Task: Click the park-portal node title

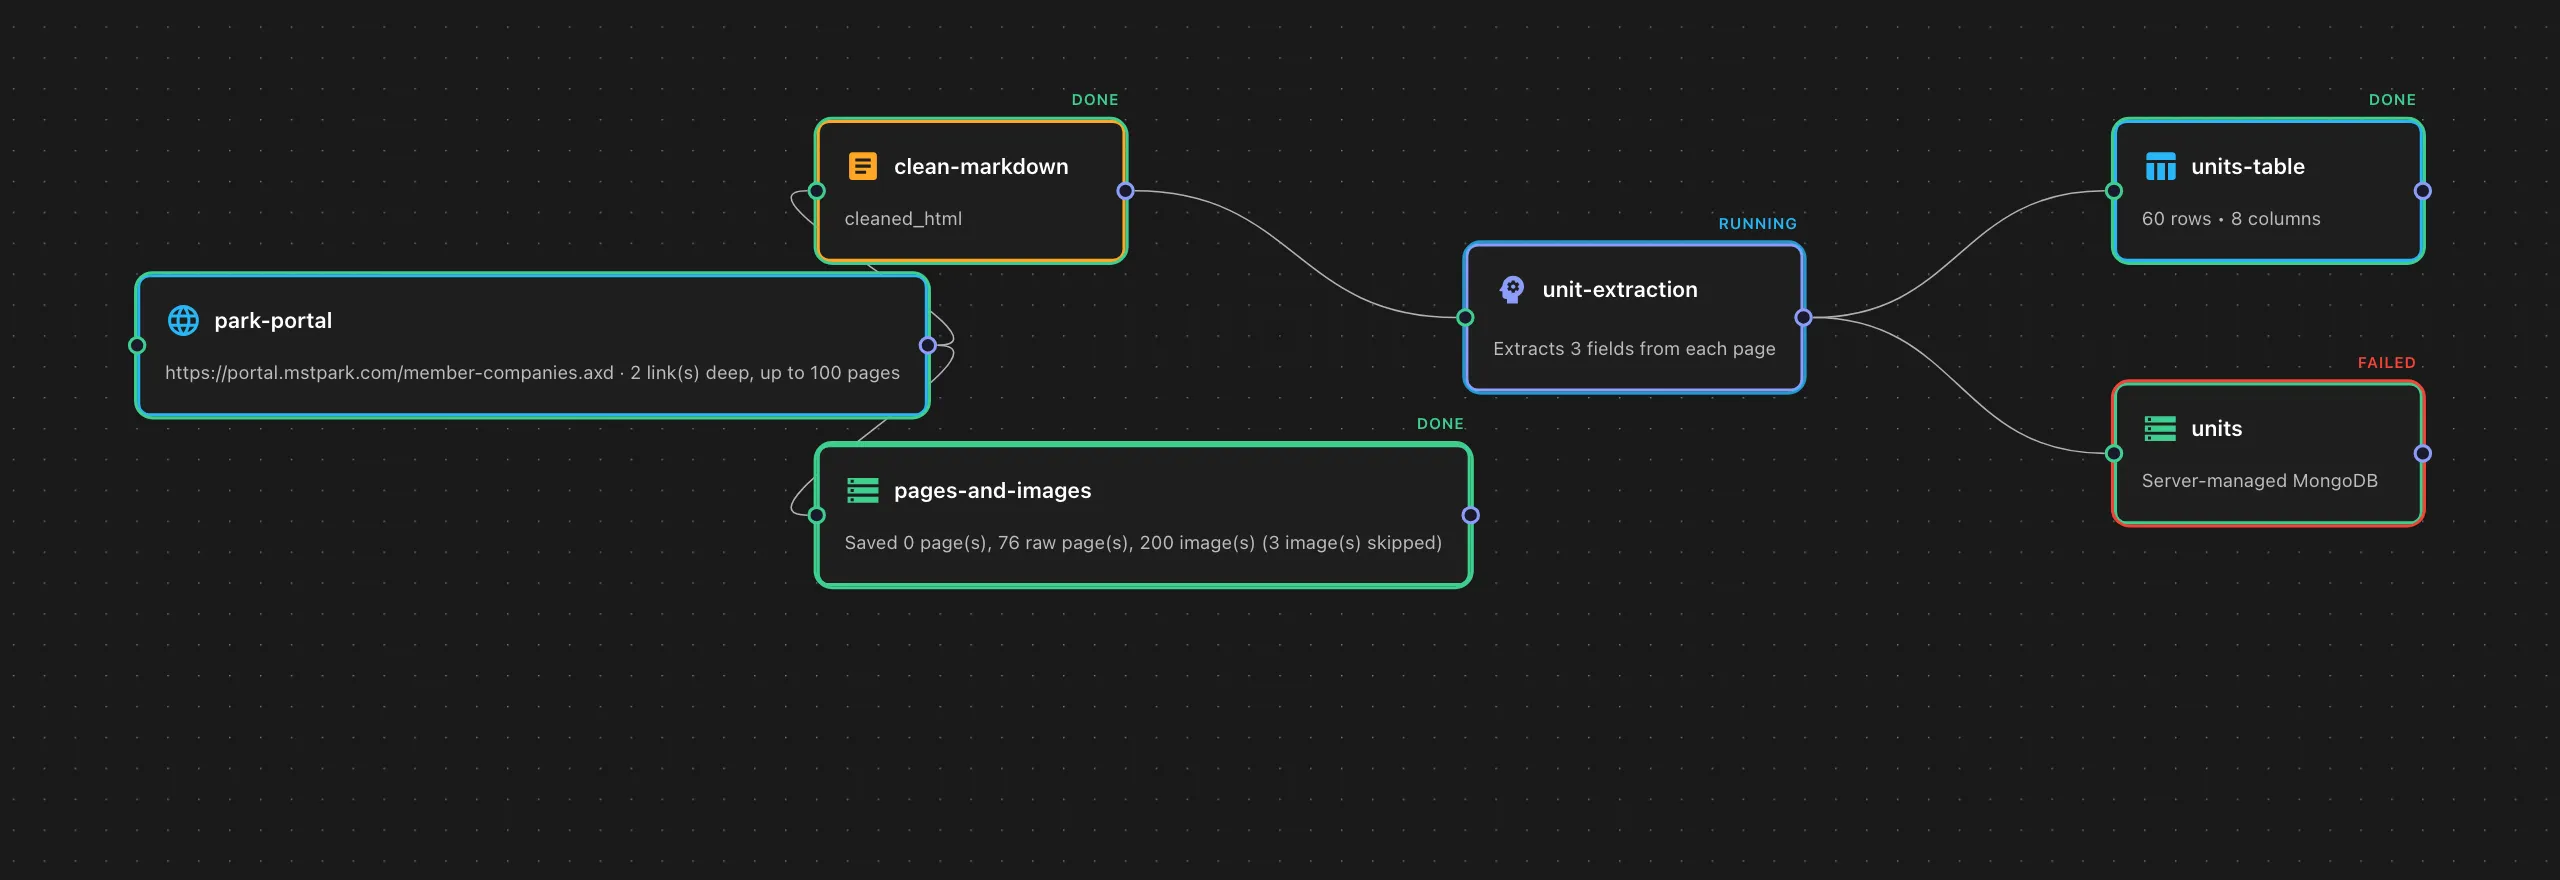Action: coord(273,321)
